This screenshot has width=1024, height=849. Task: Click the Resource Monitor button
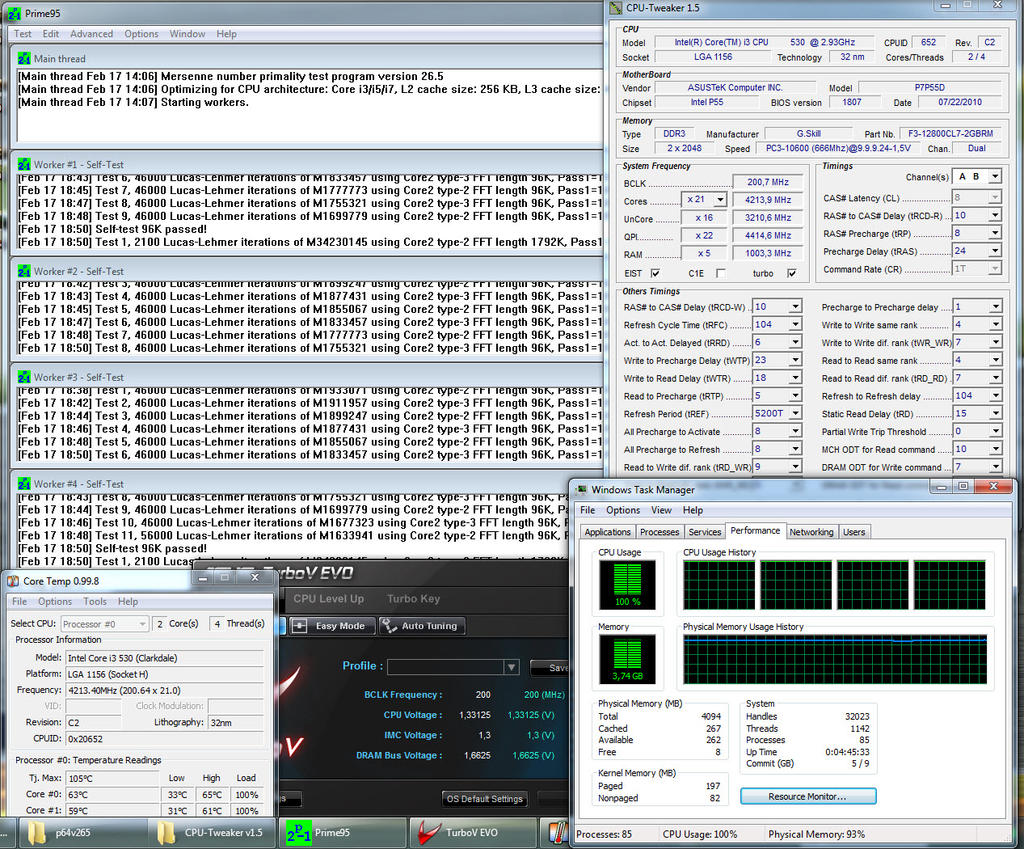pyautogui.click(x=807, y=796)
